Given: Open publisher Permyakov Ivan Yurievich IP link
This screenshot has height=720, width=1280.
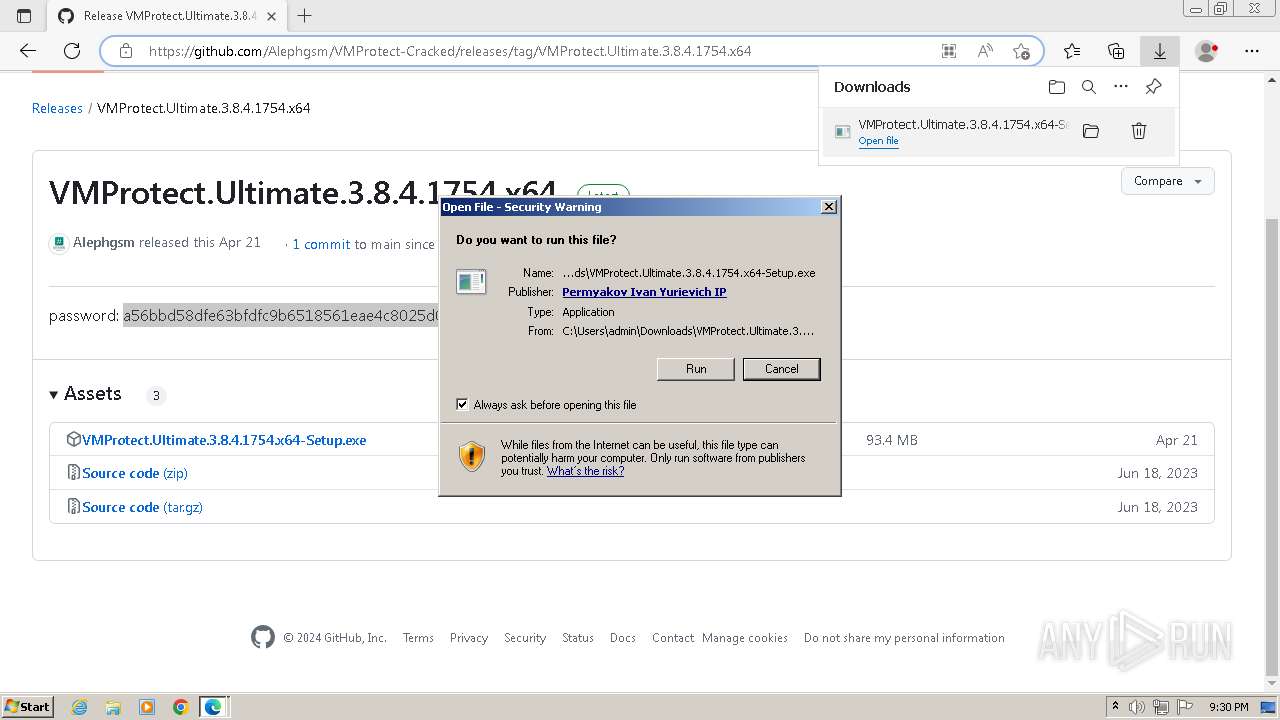Looking at the screenshot, I should point(644,292).
